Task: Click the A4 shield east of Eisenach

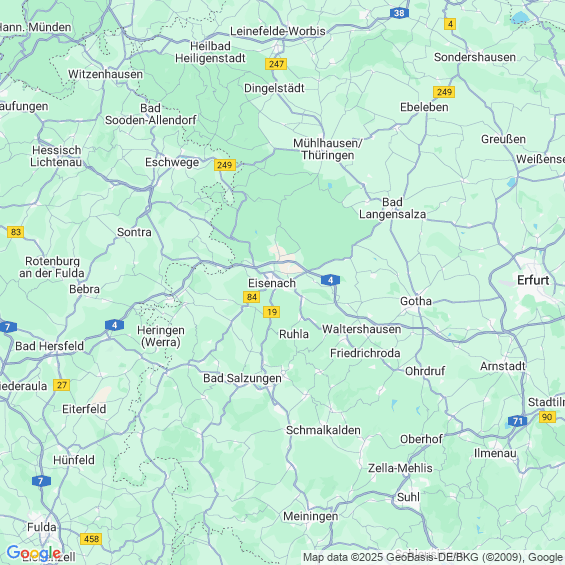Action: point(330,280)
